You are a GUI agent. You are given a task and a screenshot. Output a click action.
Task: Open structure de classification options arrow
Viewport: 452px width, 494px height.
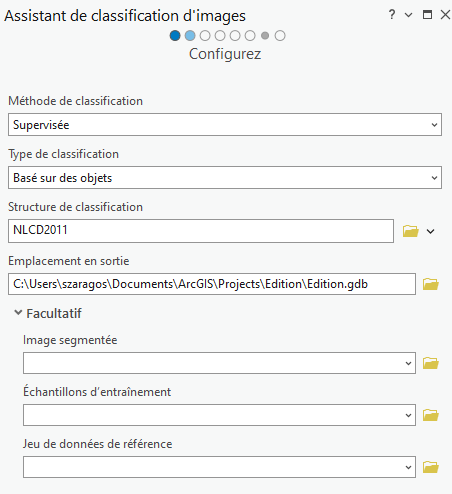click(x=431, y=231)
